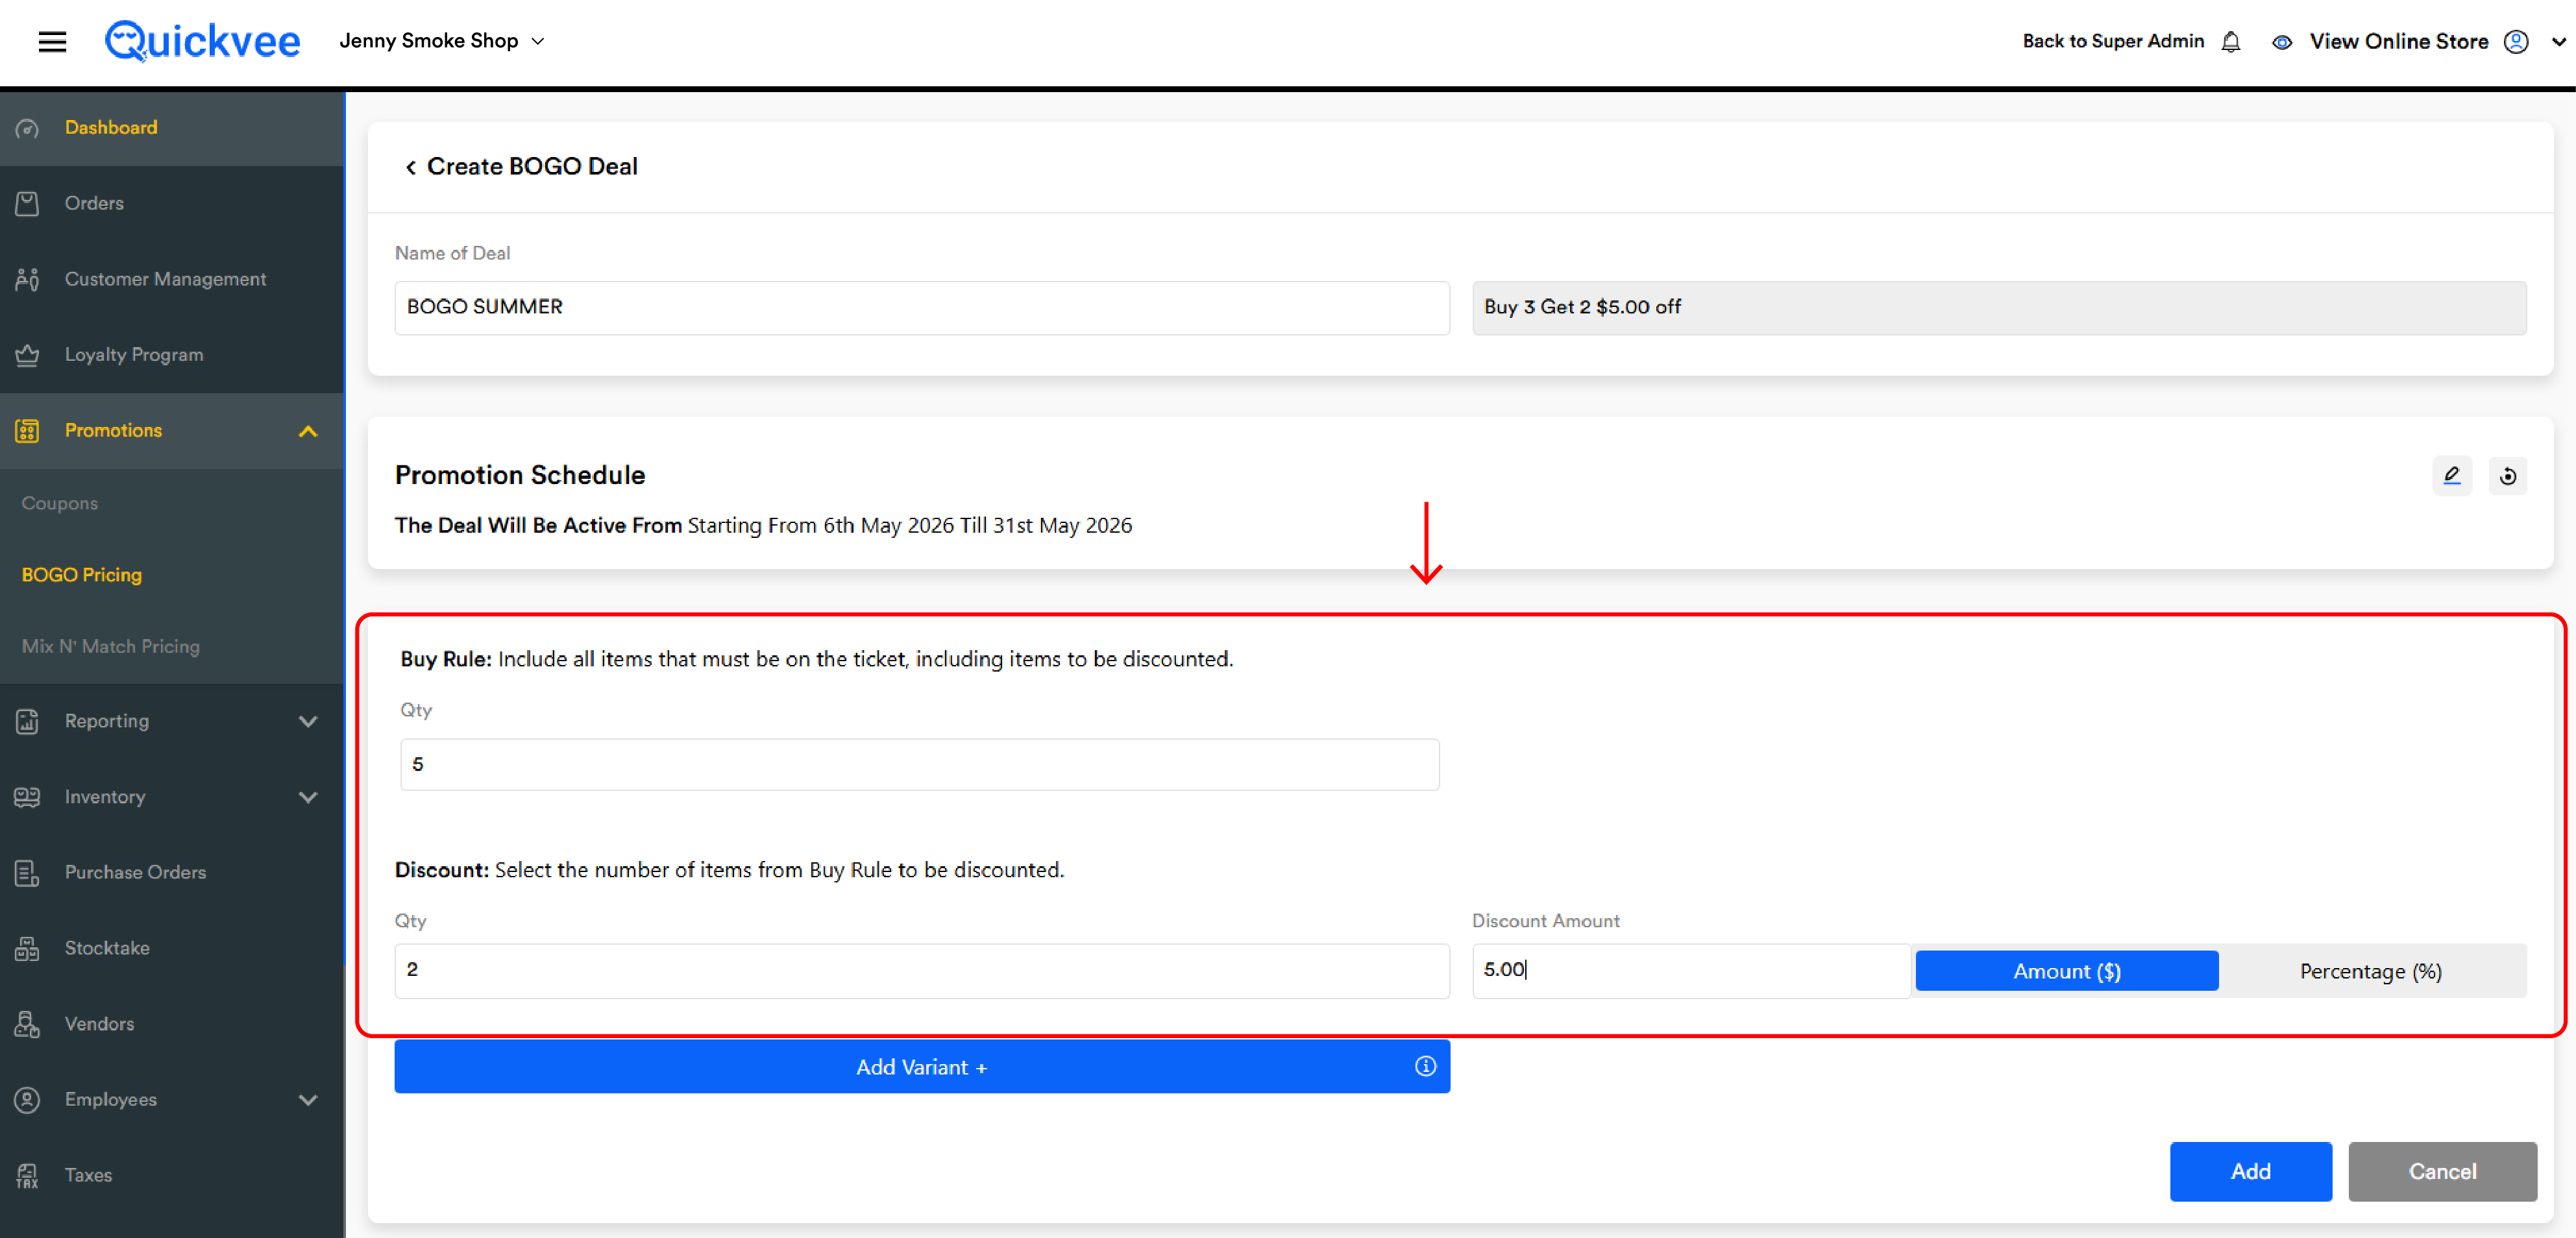Viewport: 2576px width, 1238px height.
Task: Click the Add Variant + button
Action: (921, 1067)
